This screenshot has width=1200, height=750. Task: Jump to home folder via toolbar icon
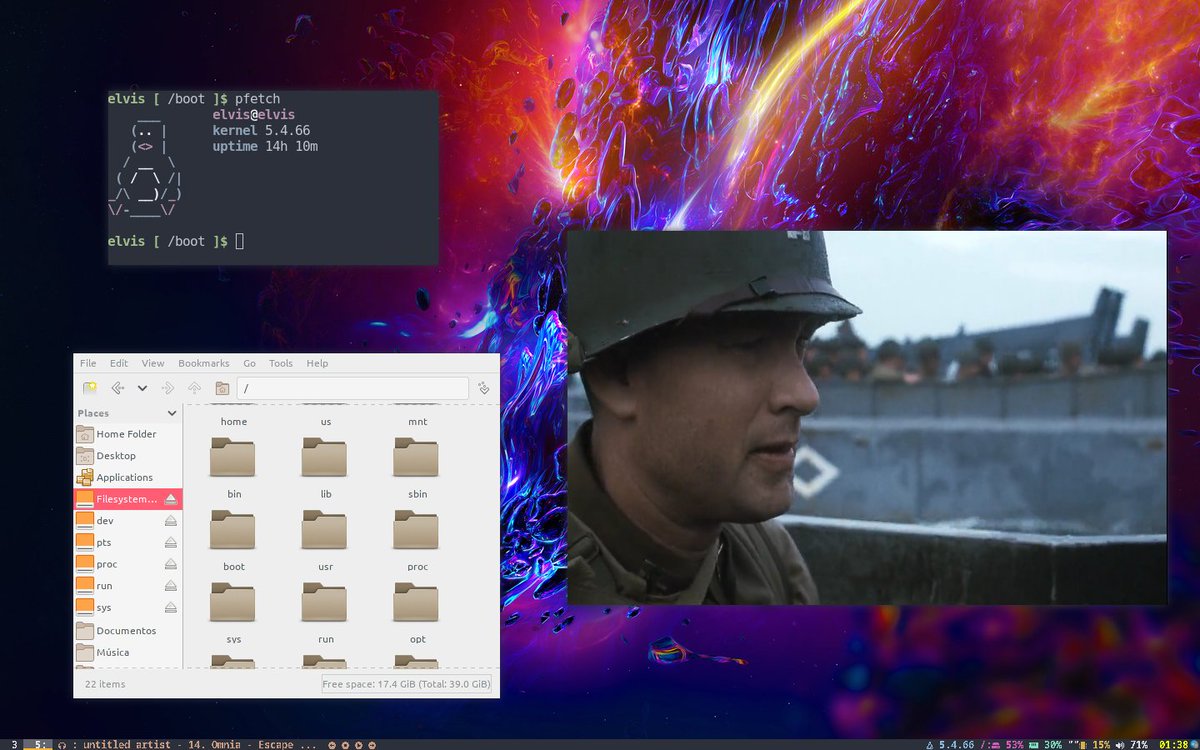tap(222, 388)
